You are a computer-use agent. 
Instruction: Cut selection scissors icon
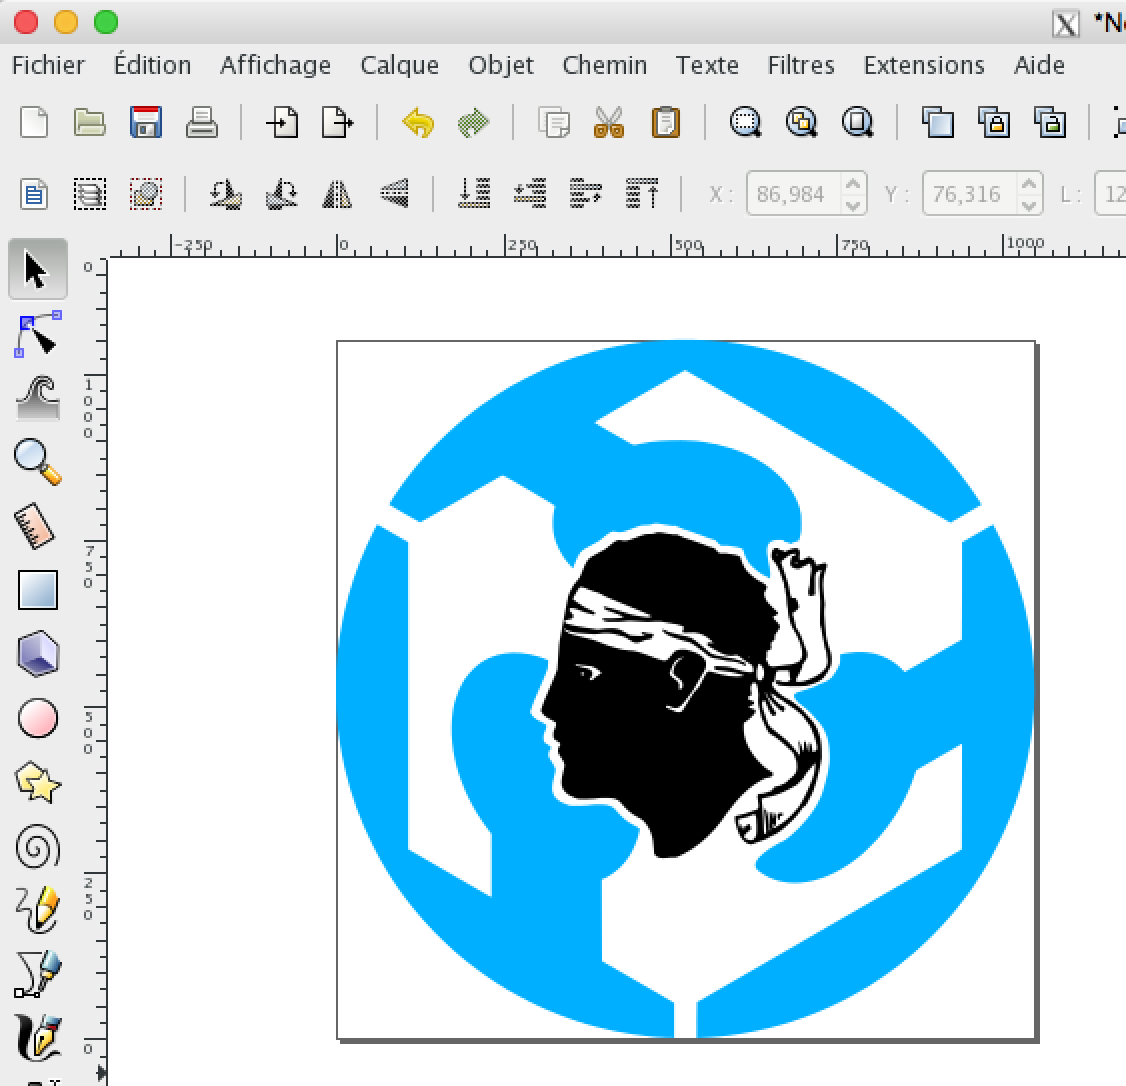pyautogui.click(x=609, y=122)
